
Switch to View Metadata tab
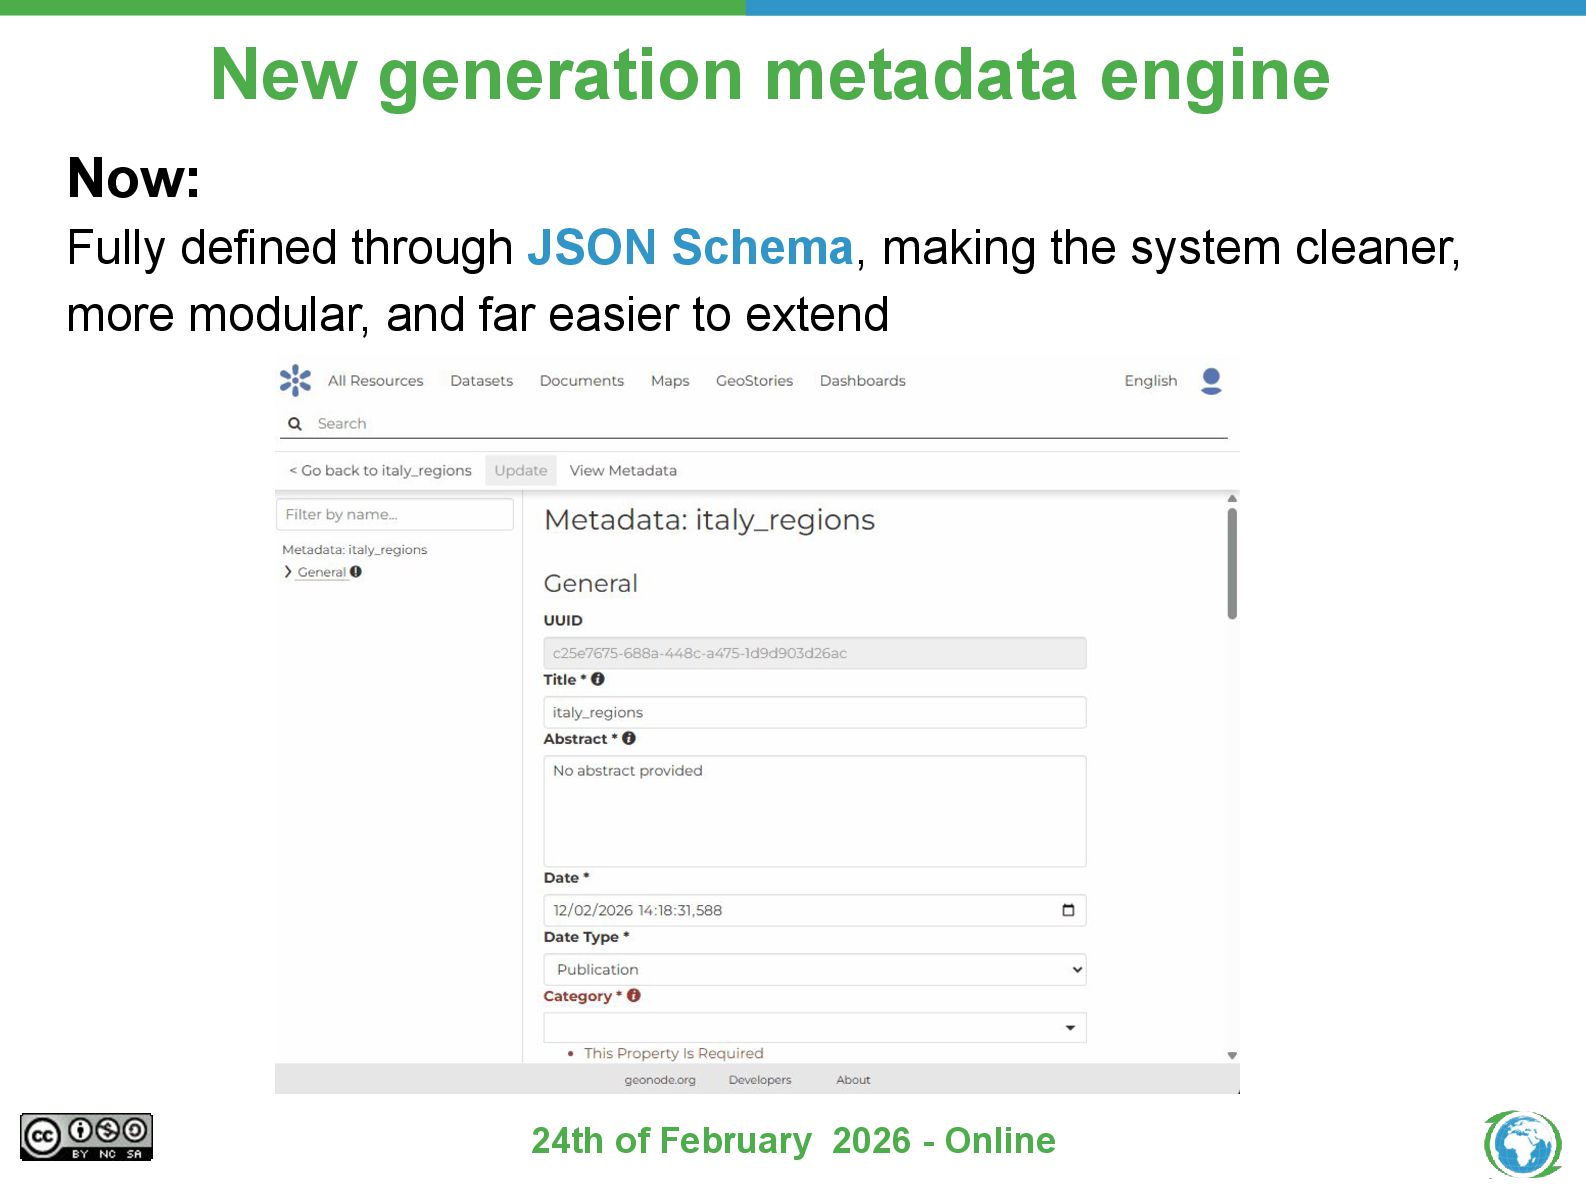623,470
